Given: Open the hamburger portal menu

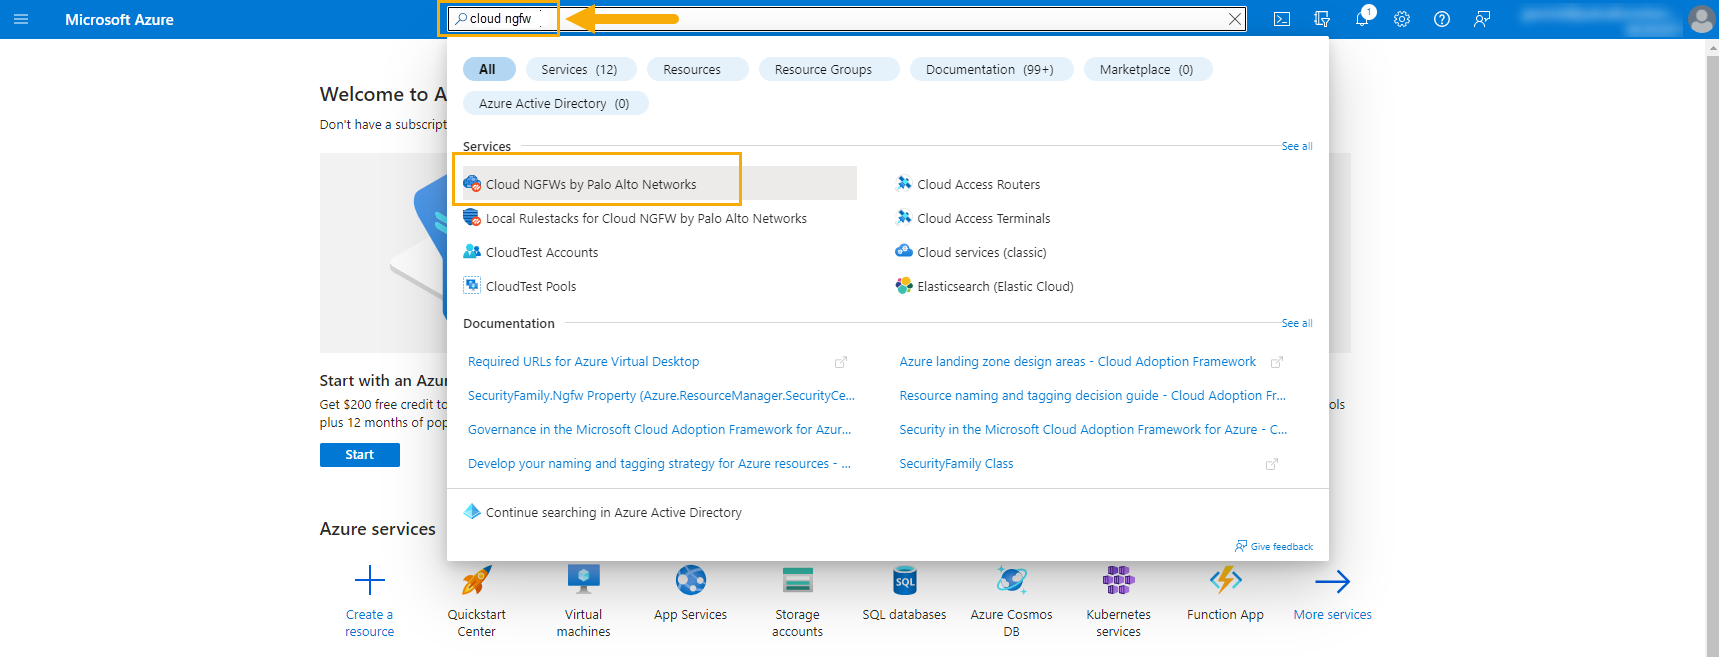Looking at the screenshot, I should point(21,19).
